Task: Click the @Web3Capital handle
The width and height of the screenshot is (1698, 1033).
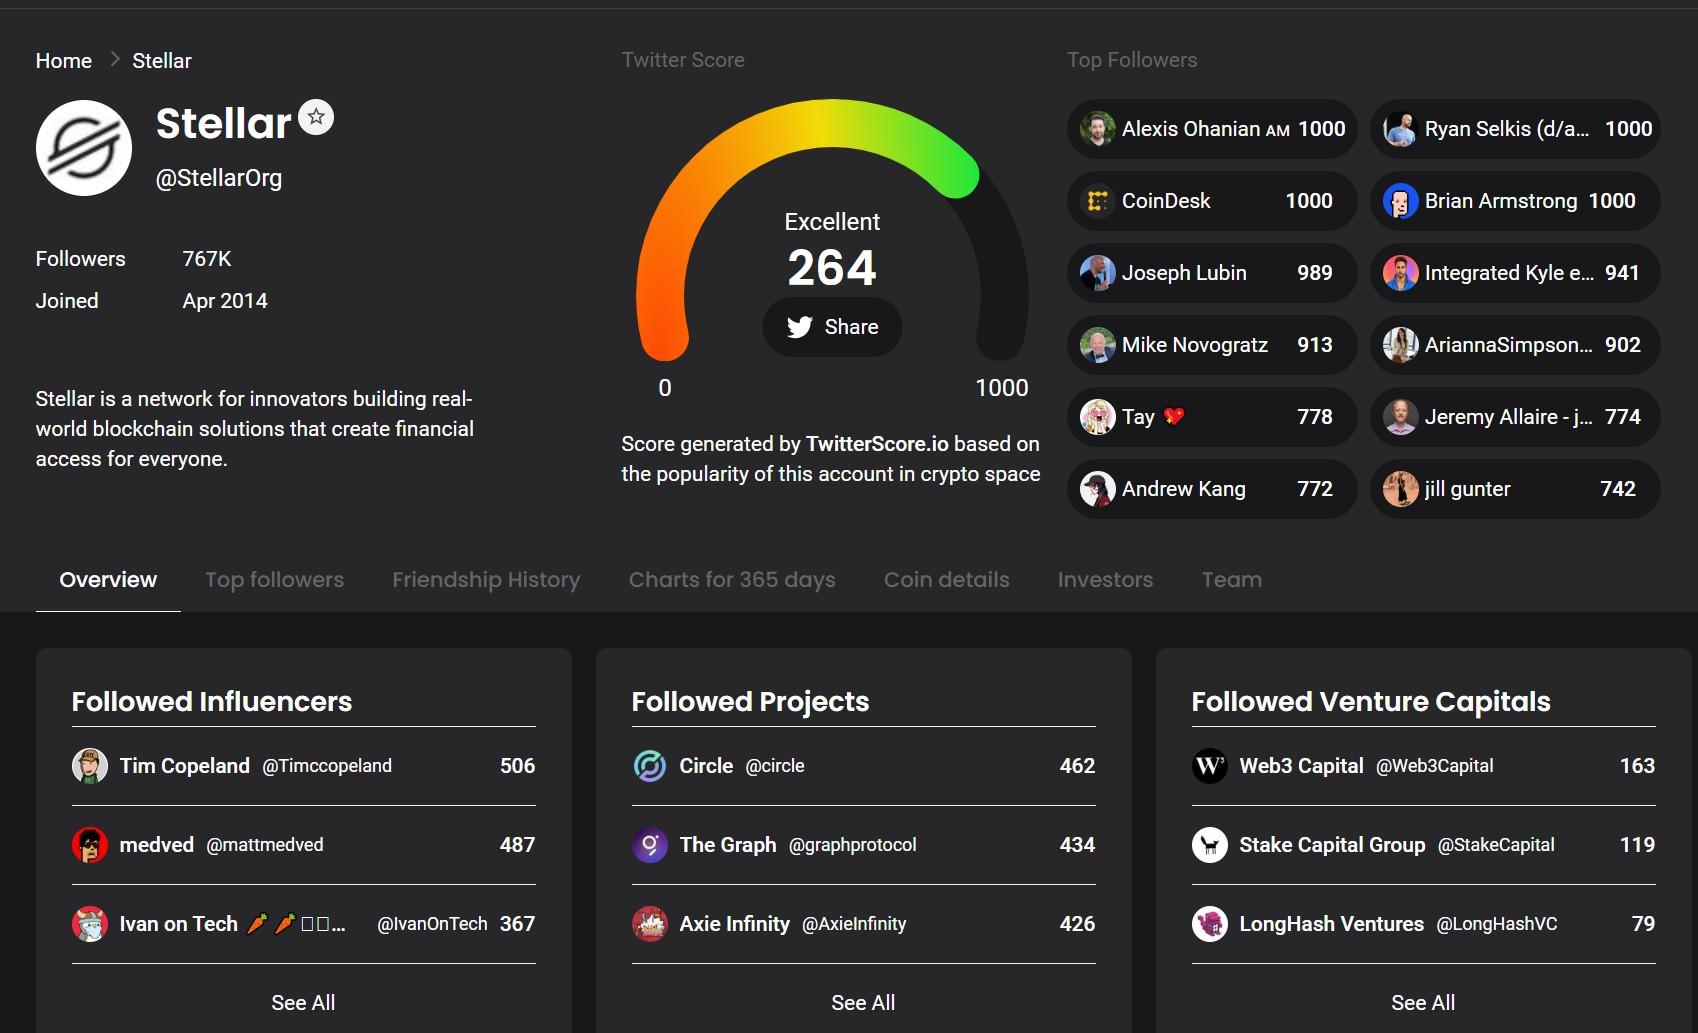Action: pos(1435,766)
